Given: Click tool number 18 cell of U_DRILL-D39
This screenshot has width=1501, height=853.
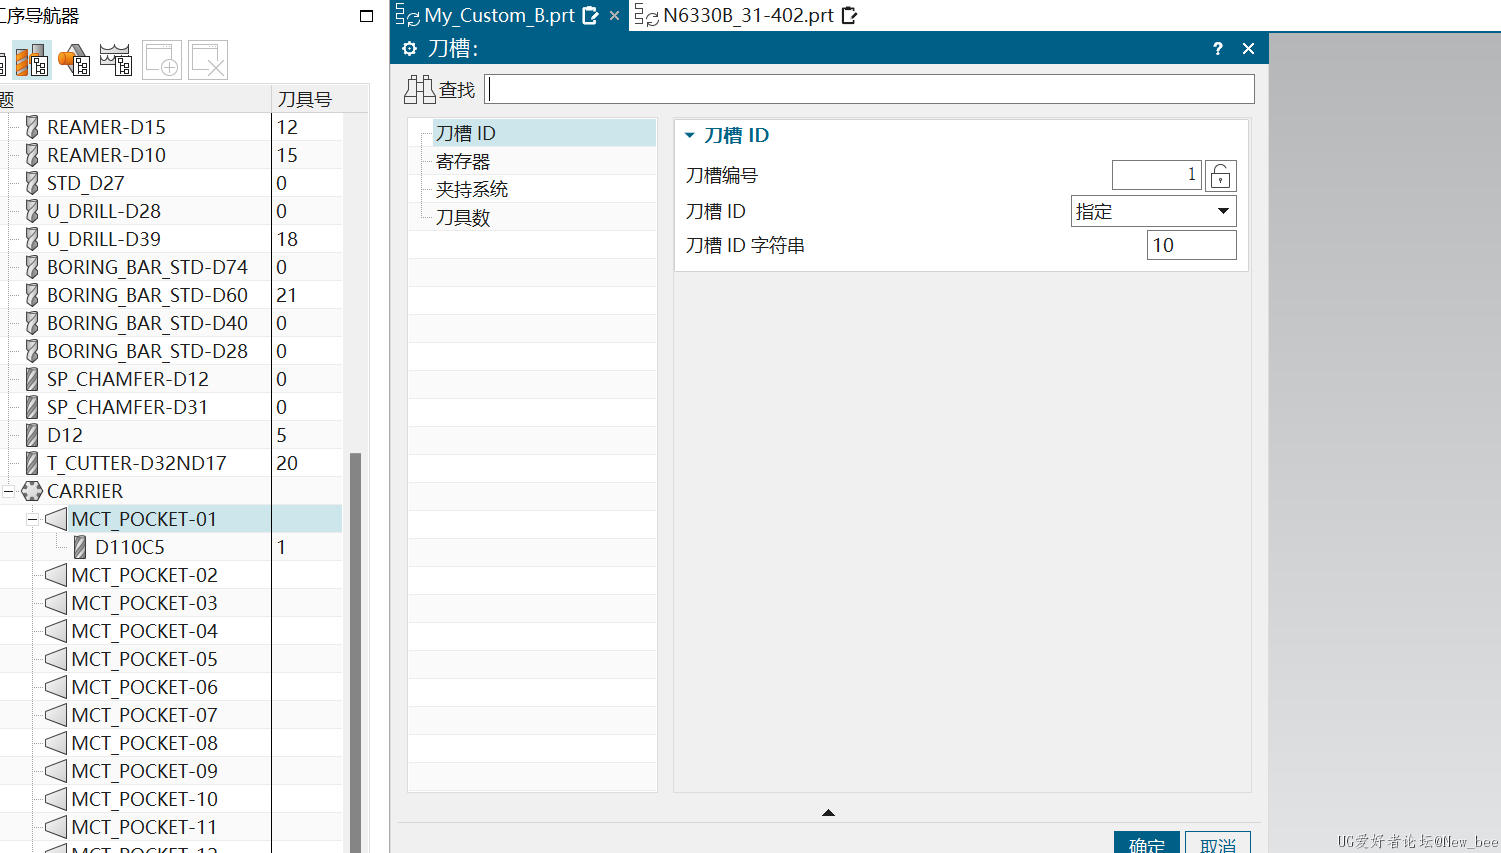Looking at the screenshot, I should [307, 239].
